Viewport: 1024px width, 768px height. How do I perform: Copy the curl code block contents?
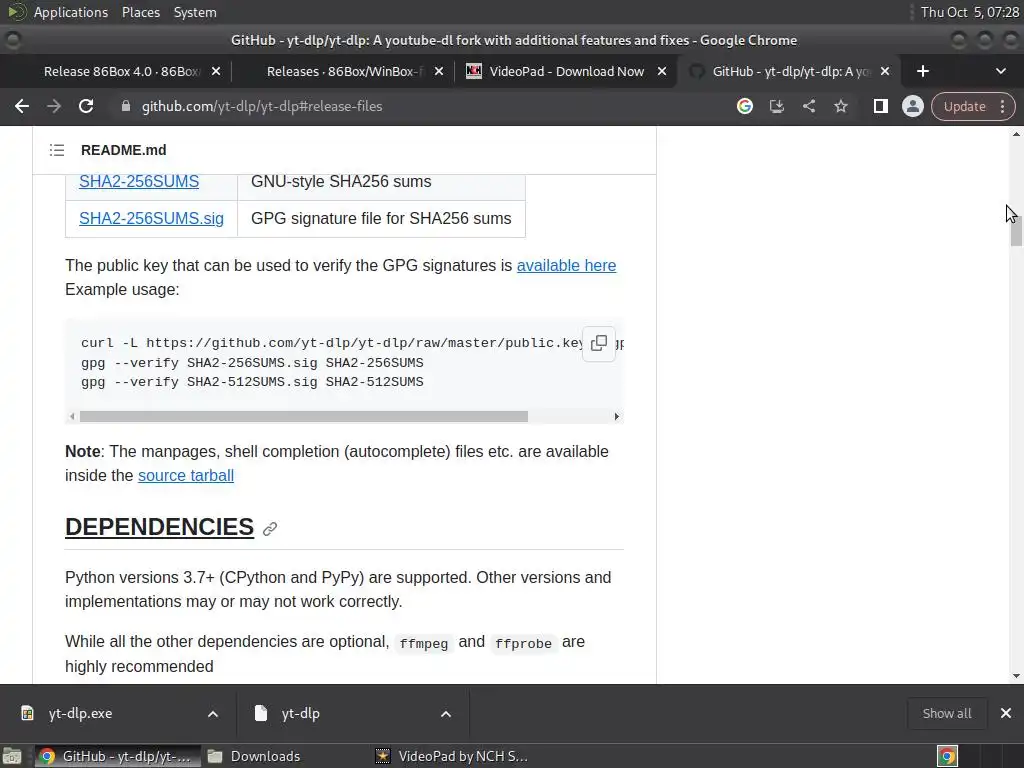pyautogui.click(x=599, y=343)
